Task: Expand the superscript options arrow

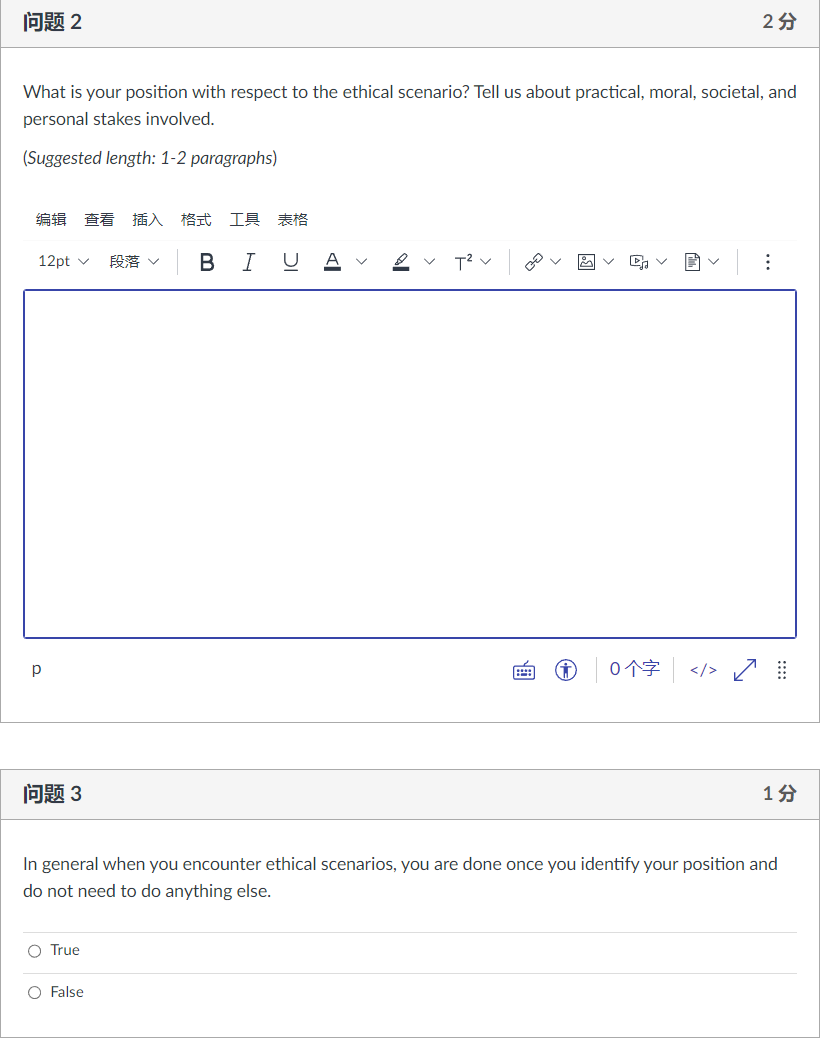Action: click(486, 262)
